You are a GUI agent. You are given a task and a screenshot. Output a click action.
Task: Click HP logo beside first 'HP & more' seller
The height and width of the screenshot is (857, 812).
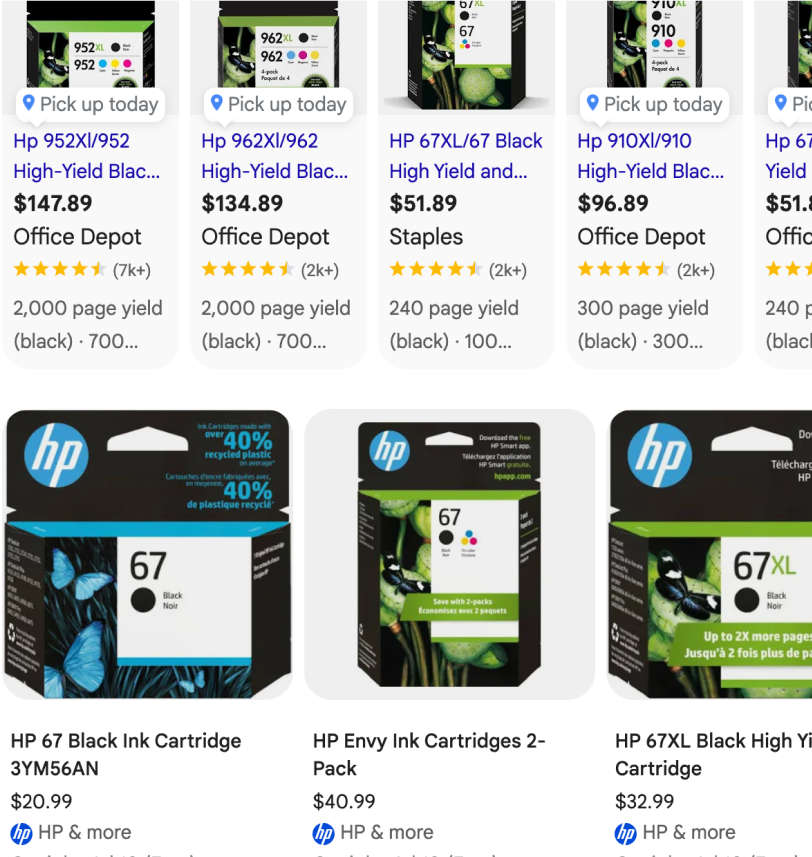(x=21, y=833)
